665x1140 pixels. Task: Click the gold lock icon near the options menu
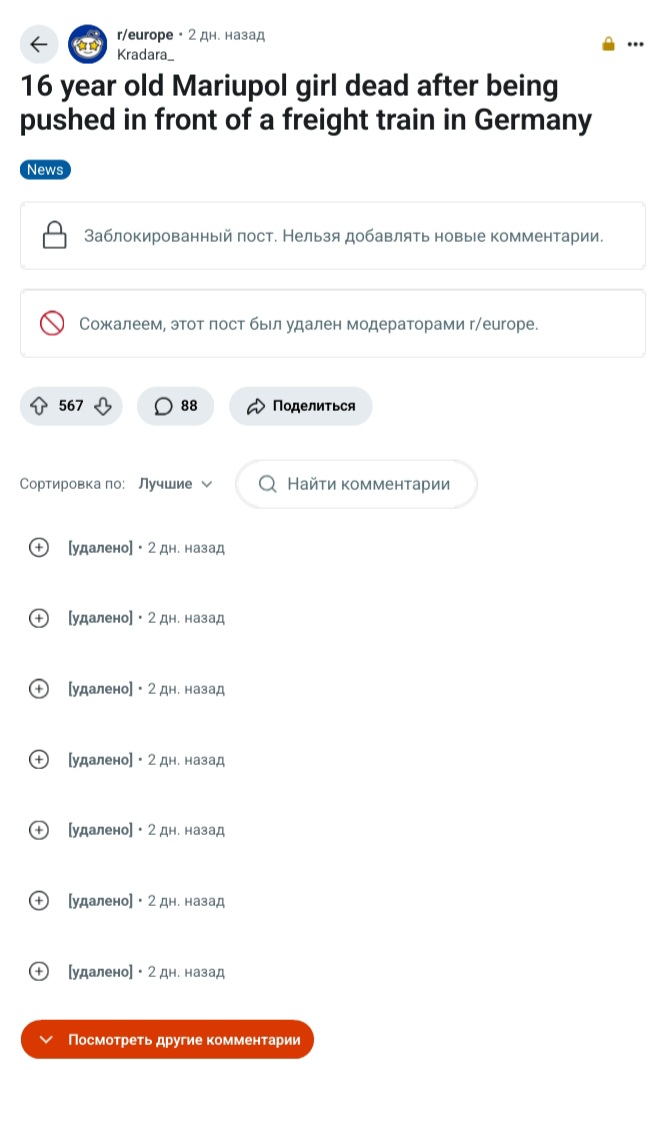click(608, 44)
